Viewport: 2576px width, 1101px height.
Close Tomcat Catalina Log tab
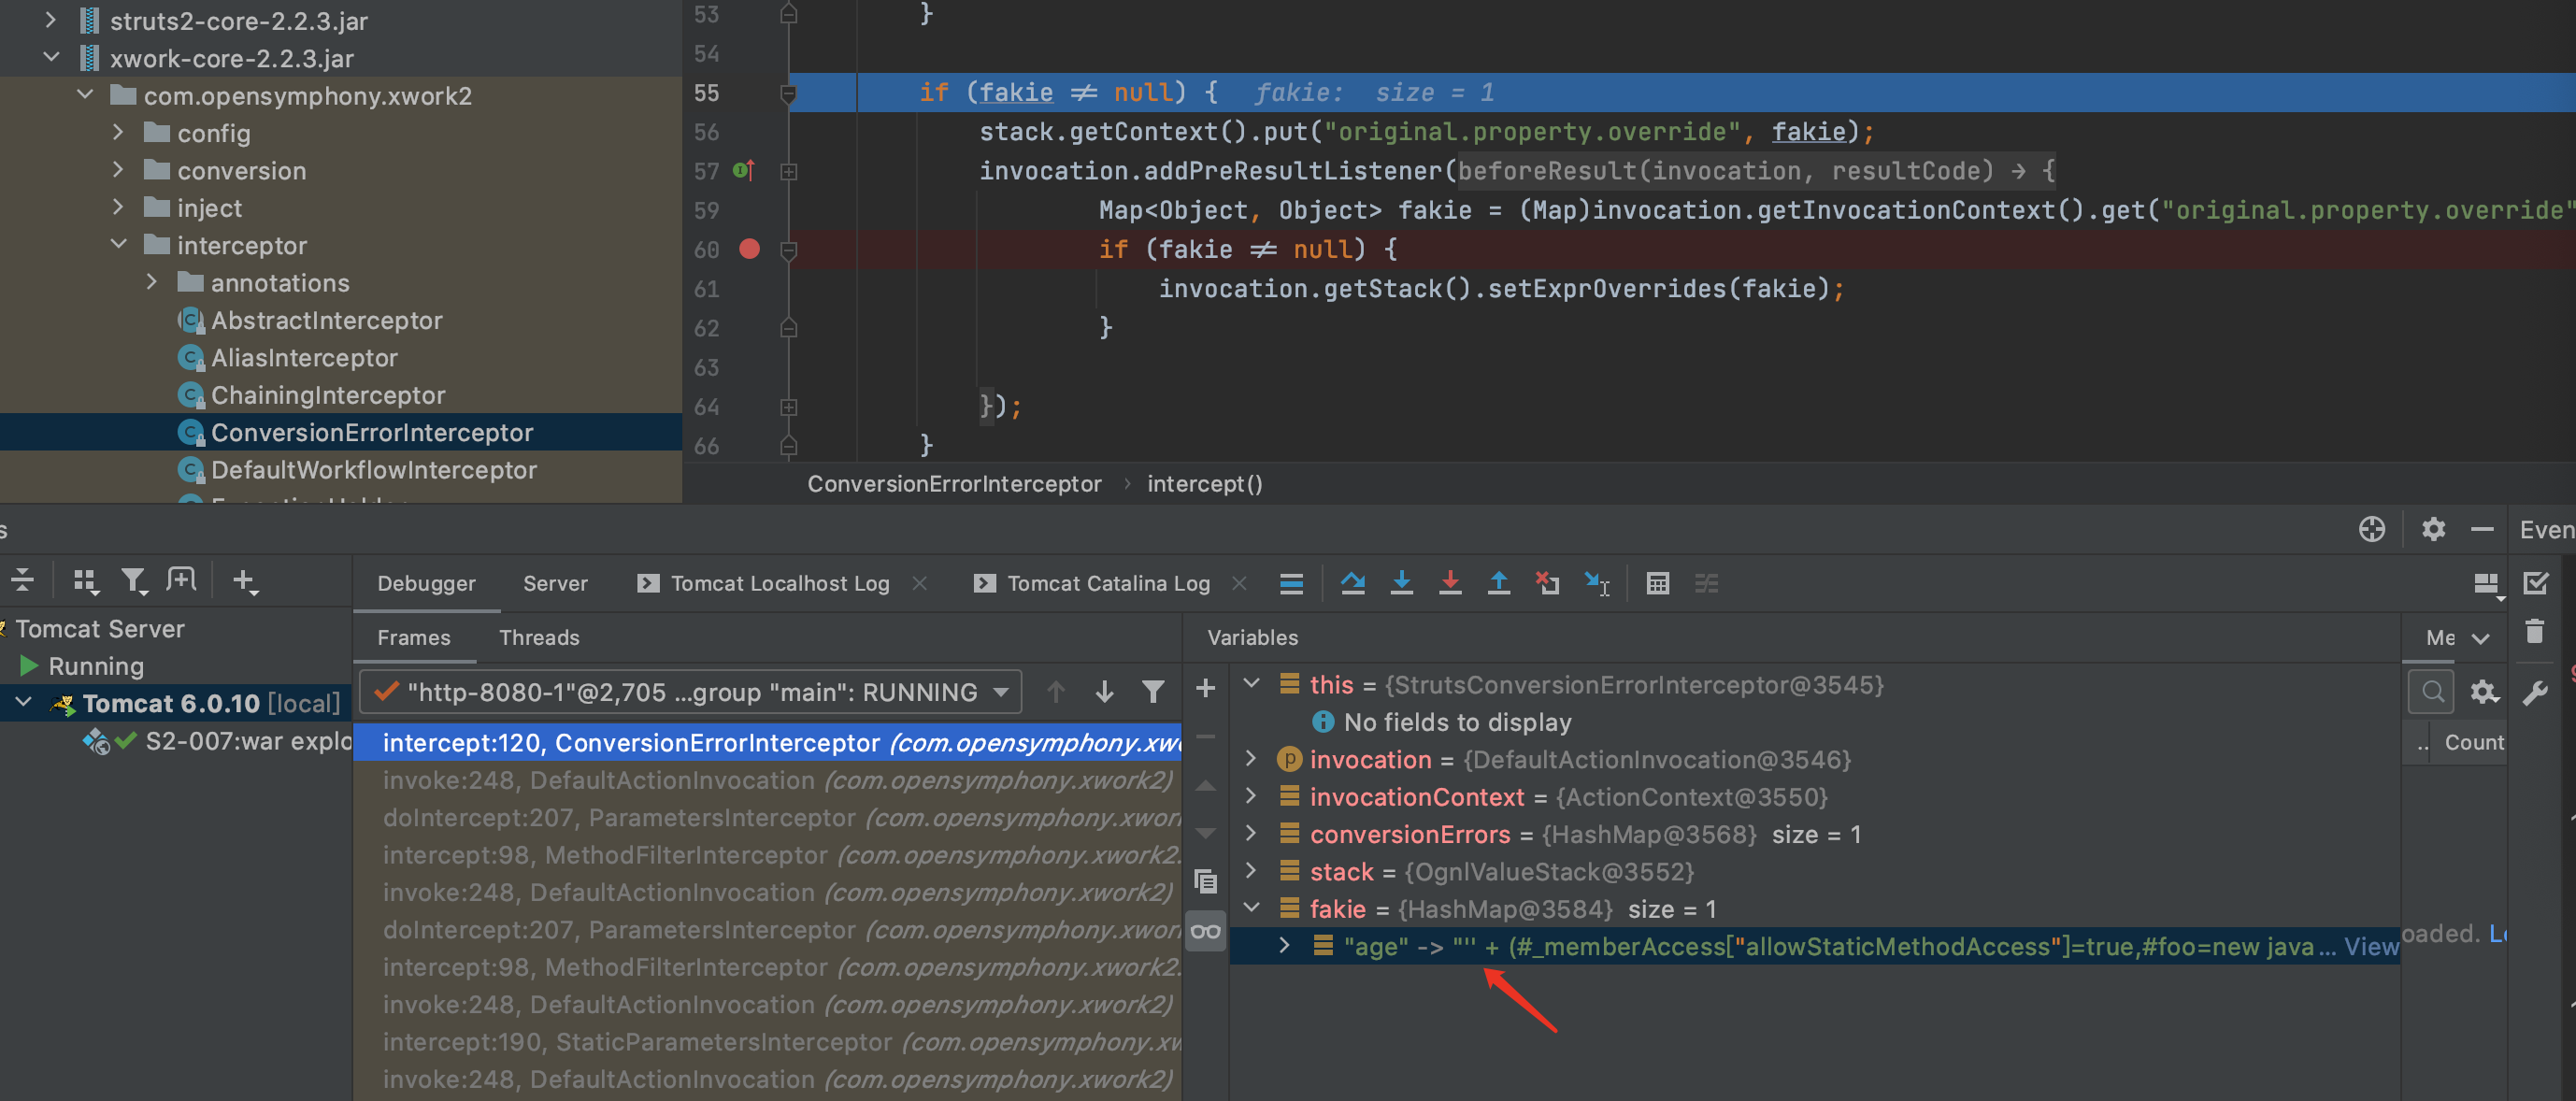click(1239, 583)
